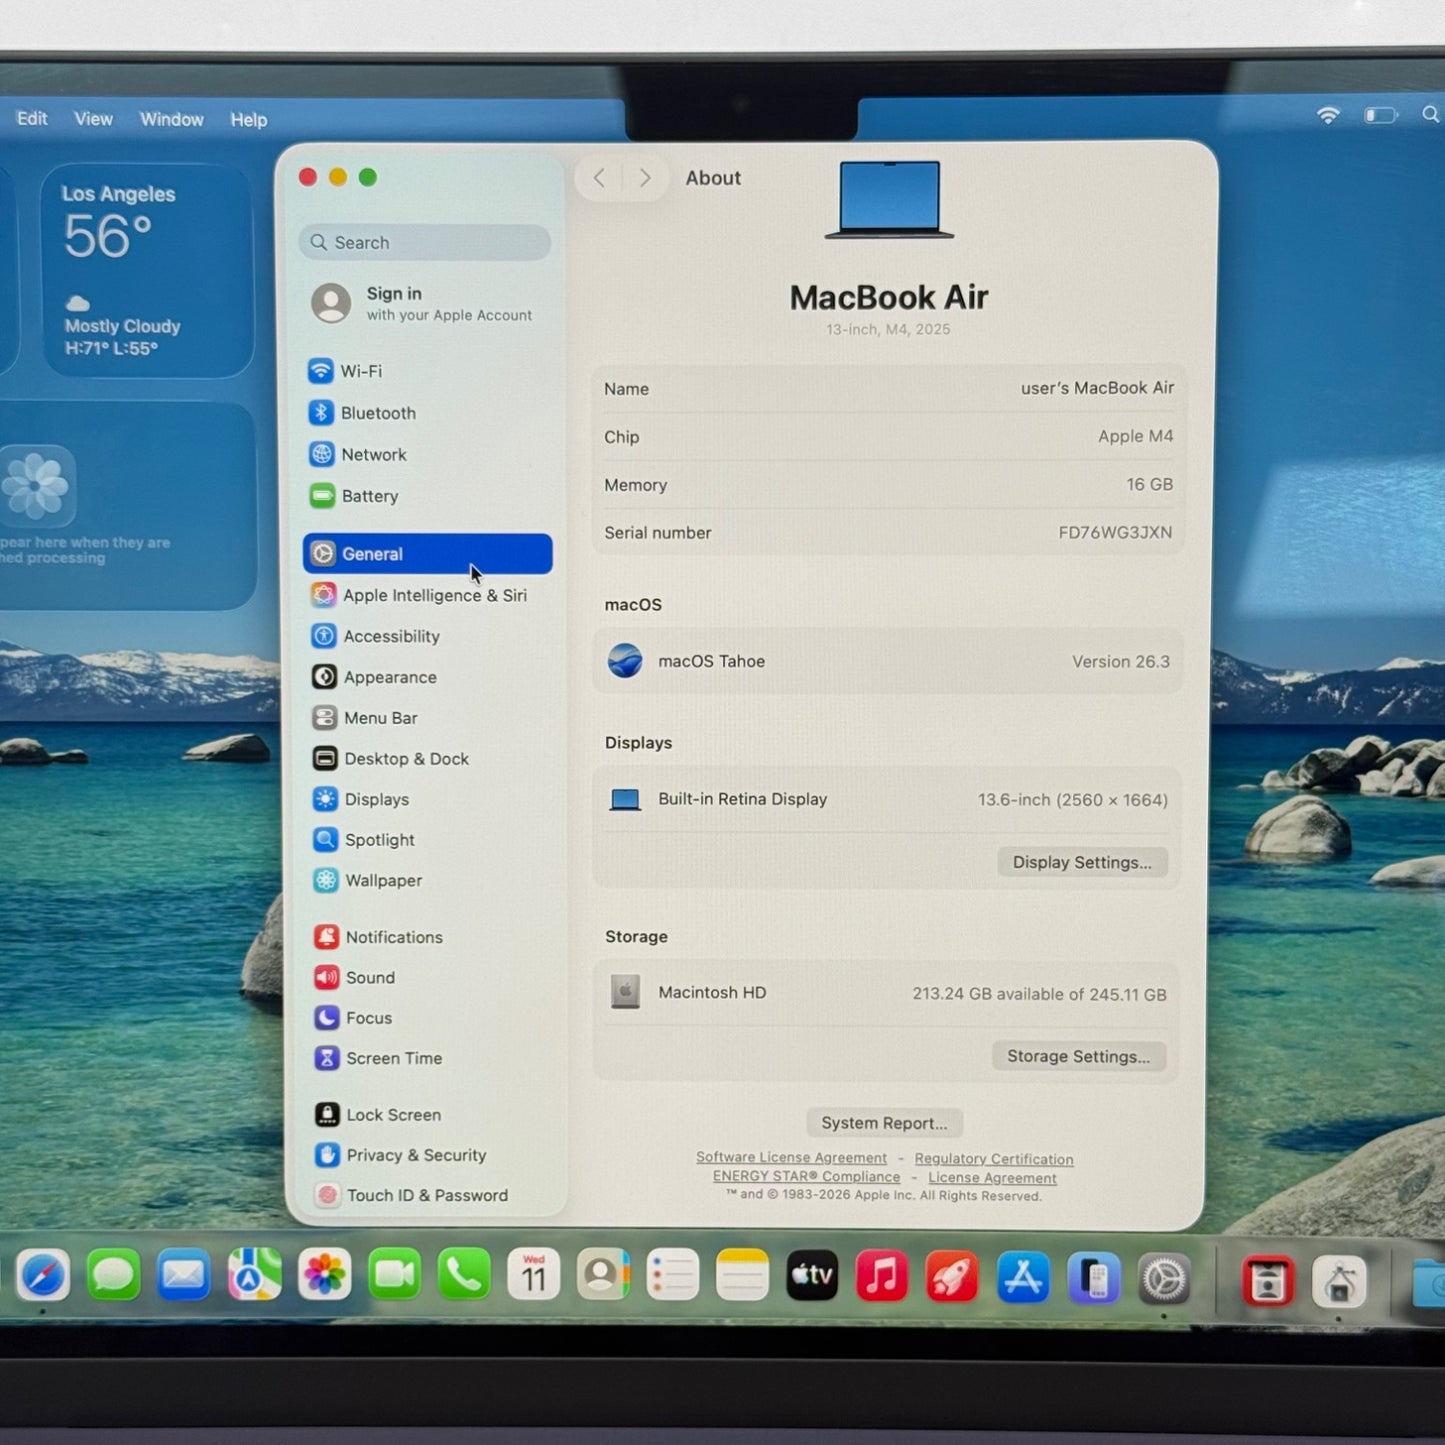The width and height of the screenshot is (1445, 1445).
Task: Go back using the back chevron
Action: (x=599, y=178)
